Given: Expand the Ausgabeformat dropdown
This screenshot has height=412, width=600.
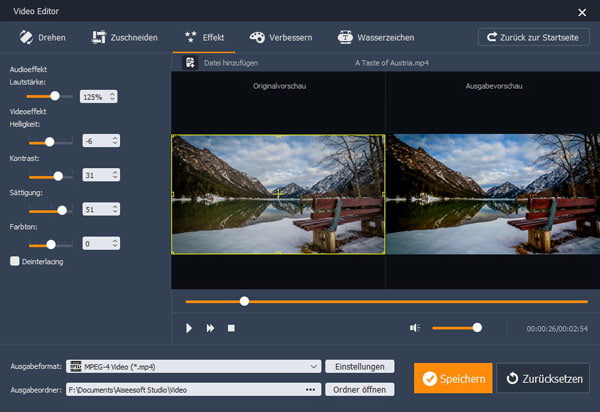Looking at the screenshot, I should [x=314, y=367].
